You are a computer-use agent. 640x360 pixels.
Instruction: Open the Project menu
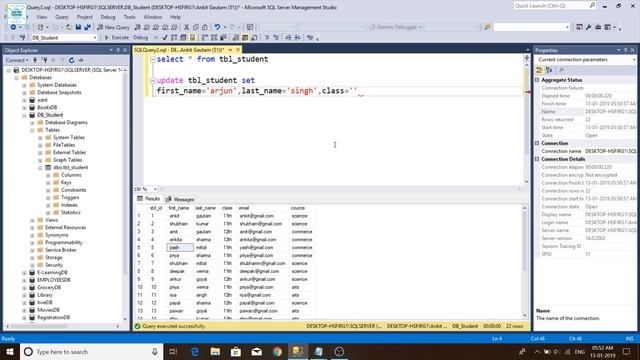click(x=84, y=17)
